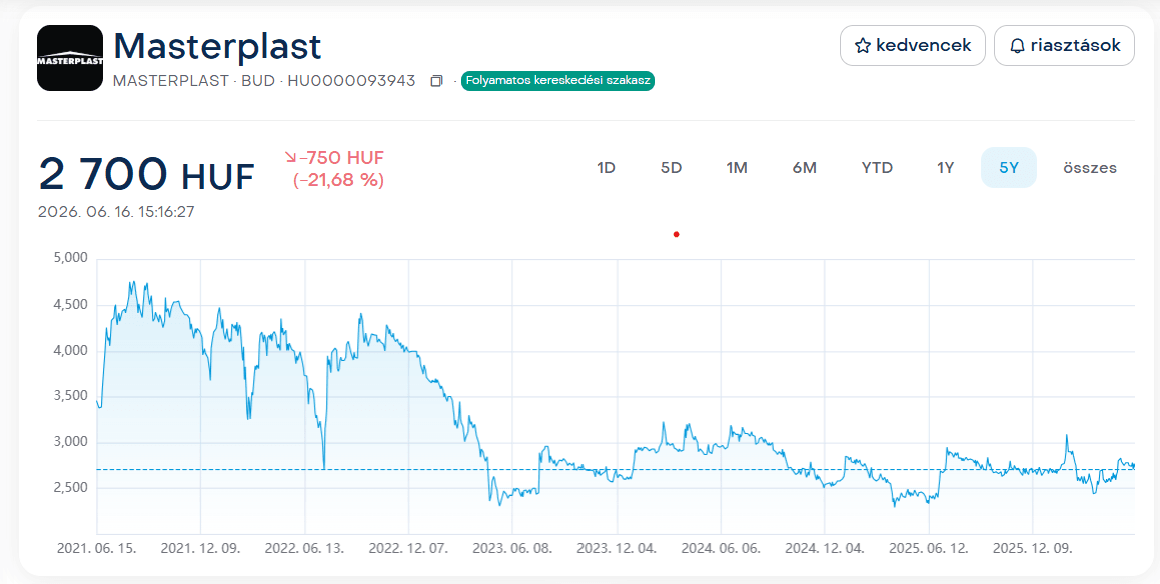
Task: Click the 2021. 12. 09. date label
Action: [x=200, y=549]
